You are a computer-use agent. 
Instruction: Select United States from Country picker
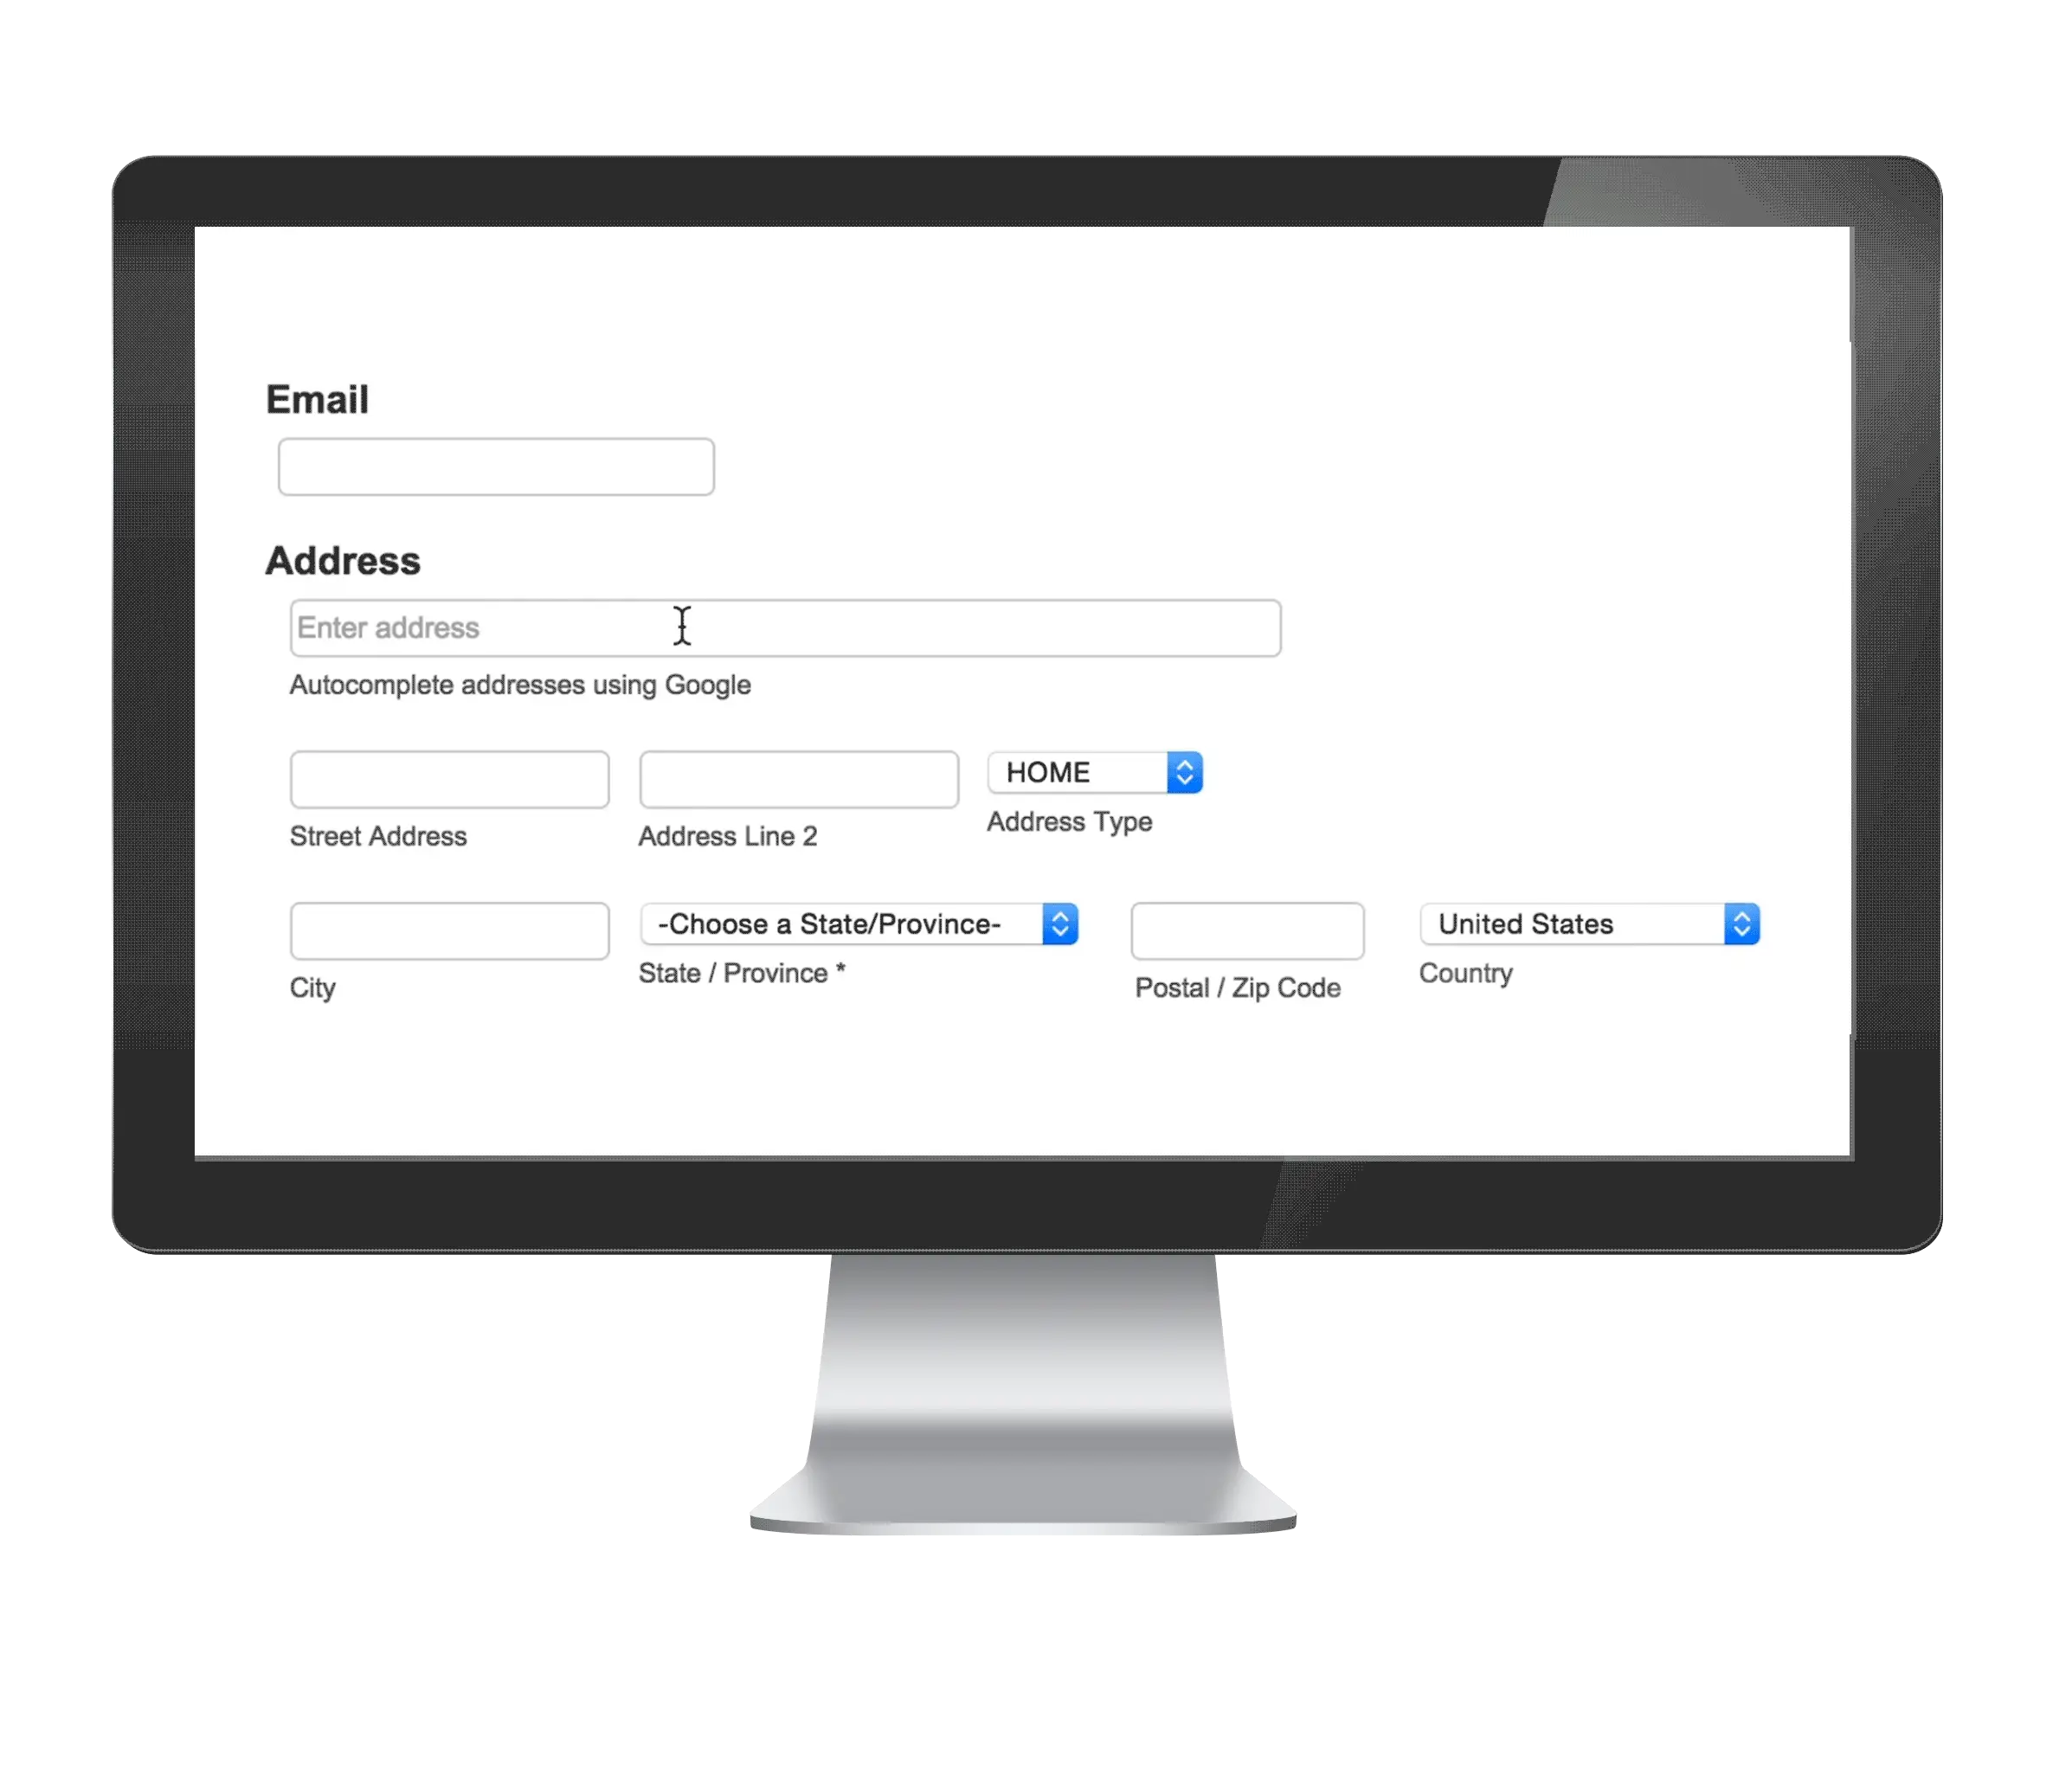click(1584, 922)
